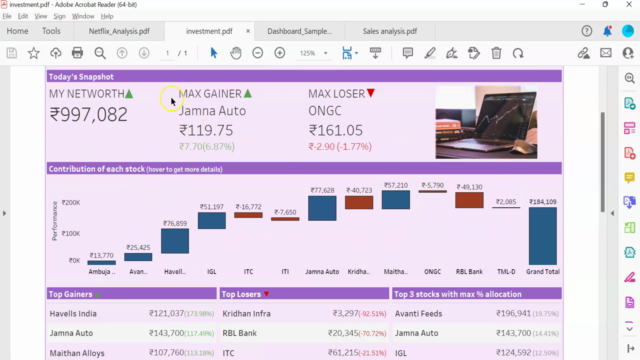This screenshot has width=640, height=360.
Task: Open the Edit menu
Action: tap(23, 16)
